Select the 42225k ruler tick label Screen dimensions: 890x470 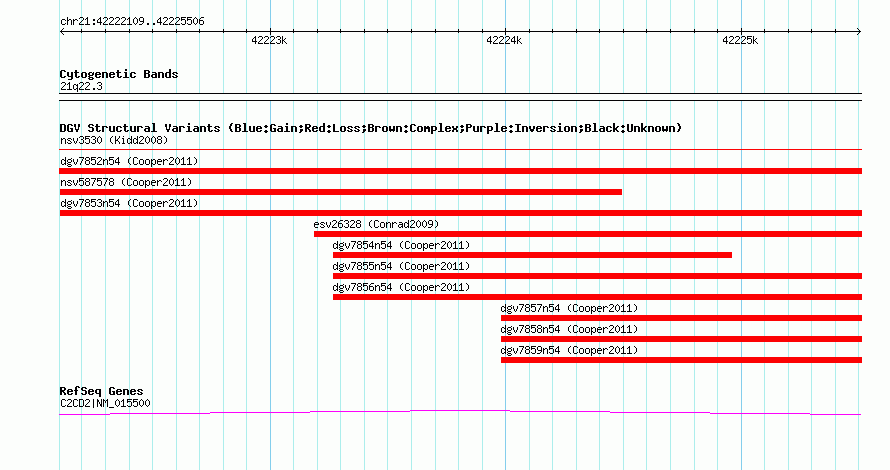740,40
